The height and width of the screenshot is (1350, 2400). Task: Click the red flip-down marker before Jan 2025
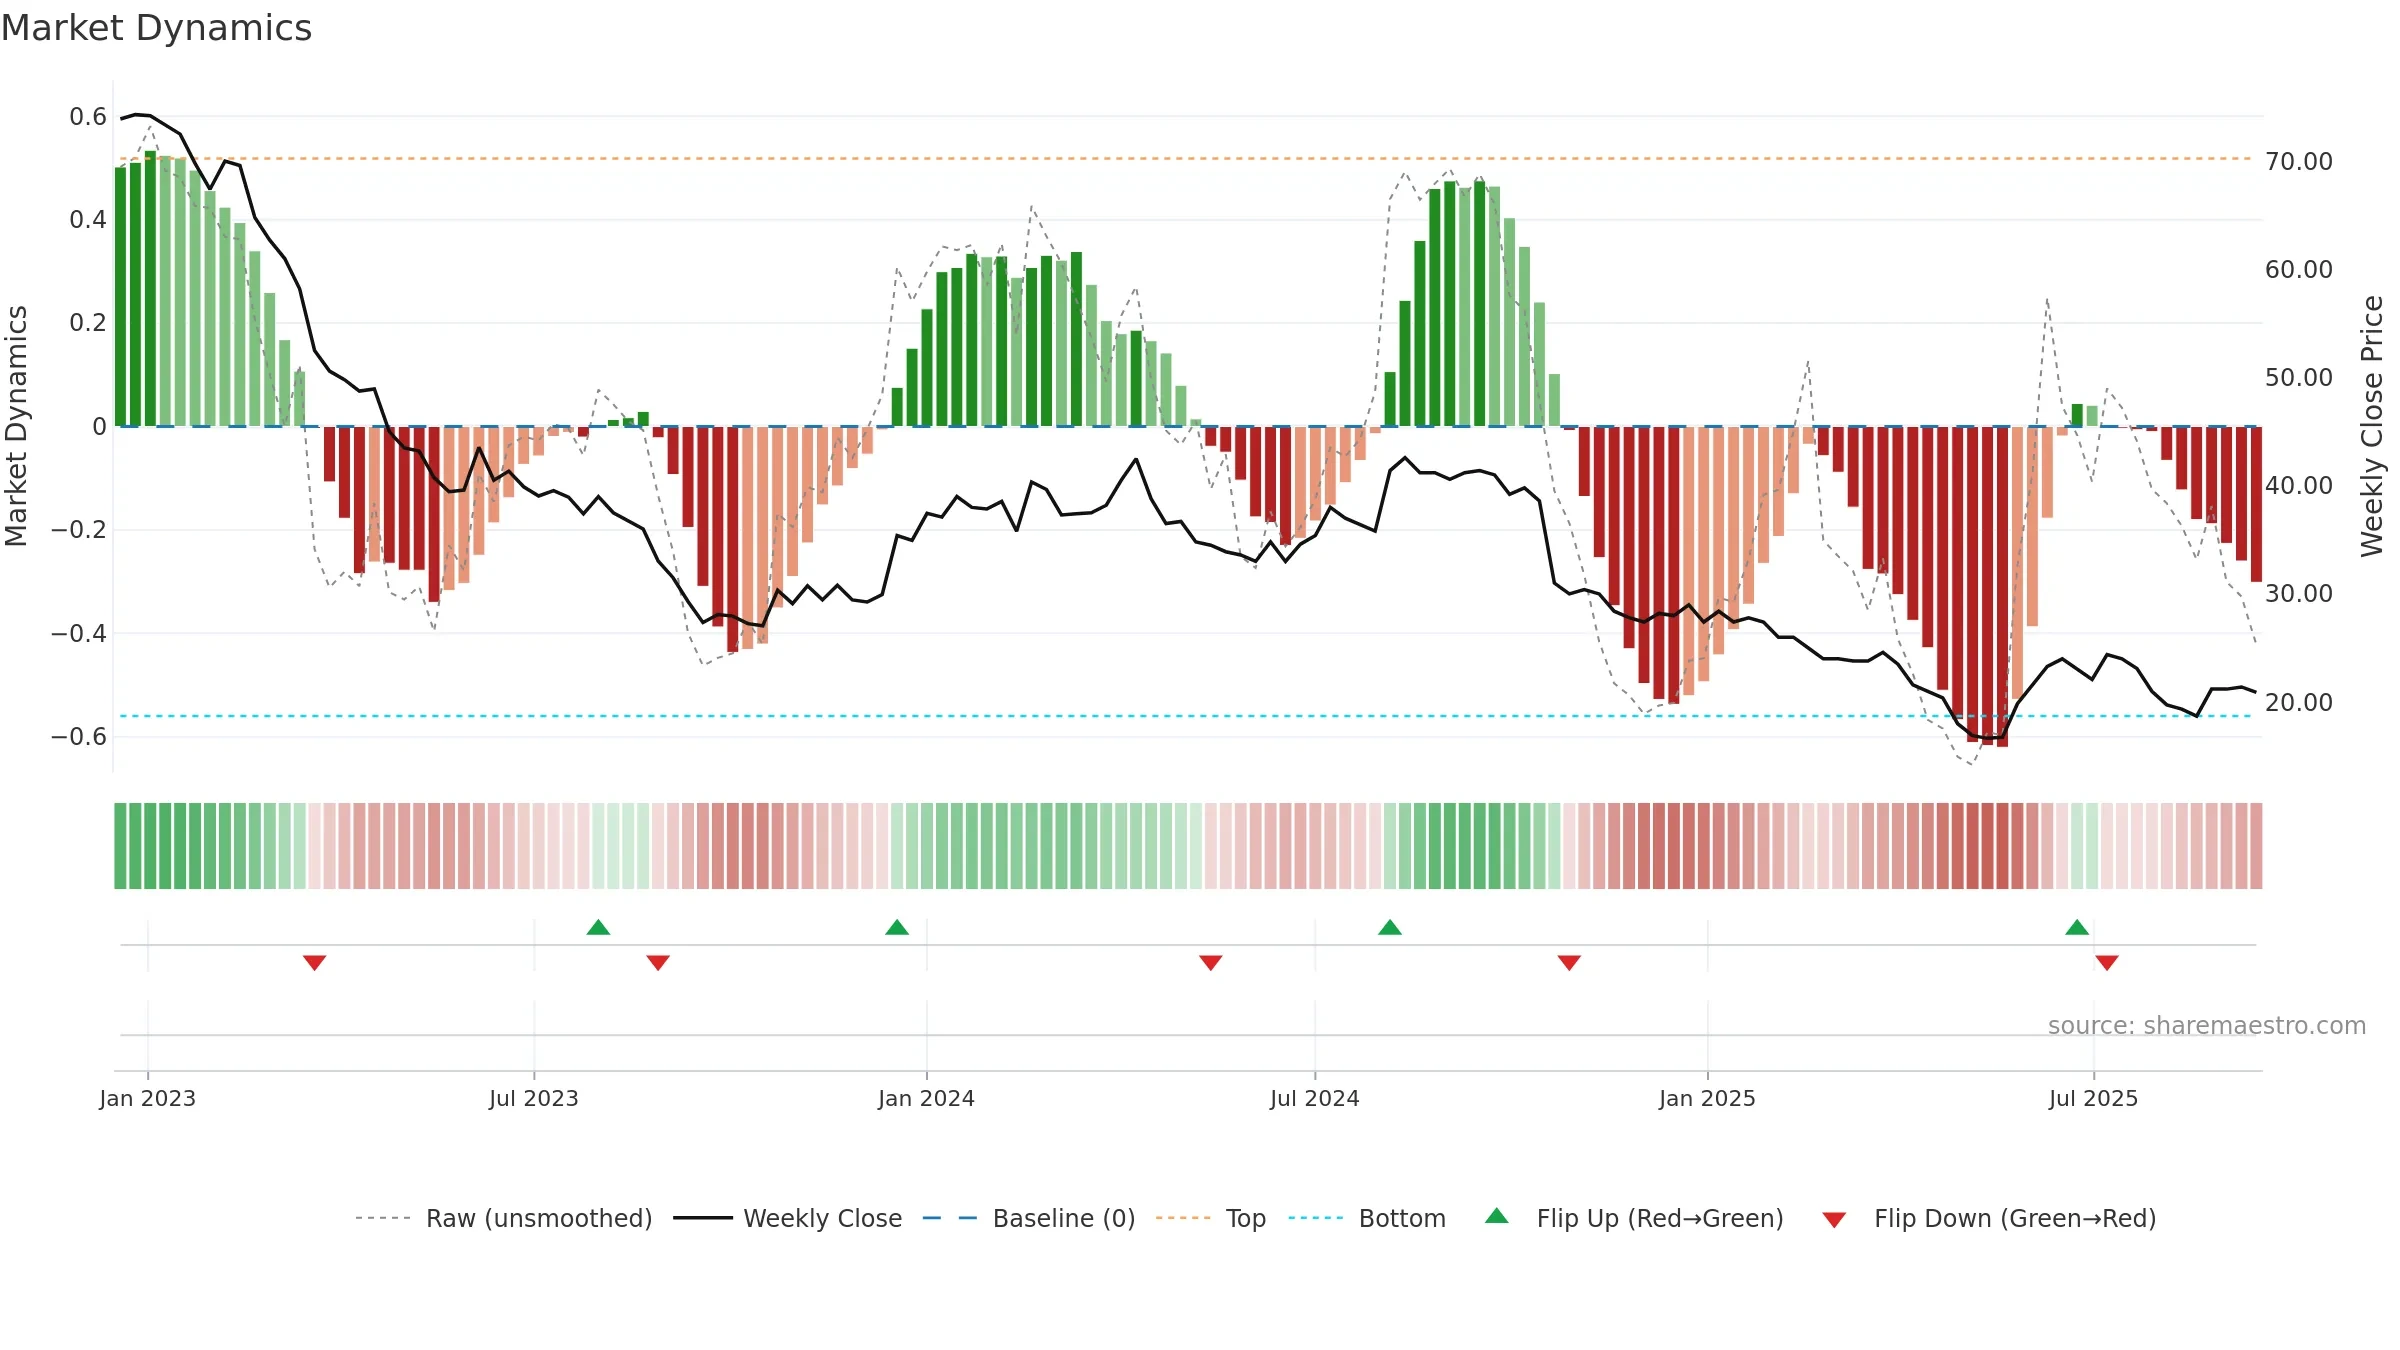1569,963
